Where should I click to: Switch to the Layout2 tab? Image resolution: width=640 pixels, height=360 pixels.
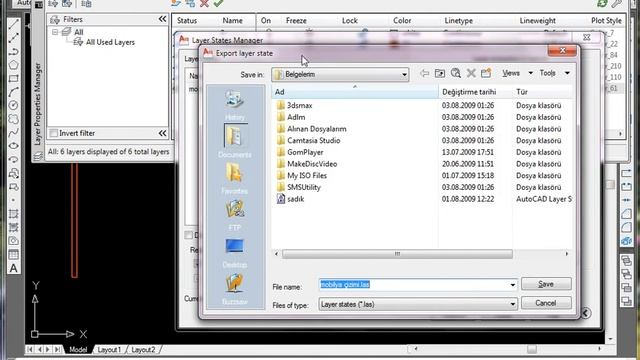pos(143,350)
